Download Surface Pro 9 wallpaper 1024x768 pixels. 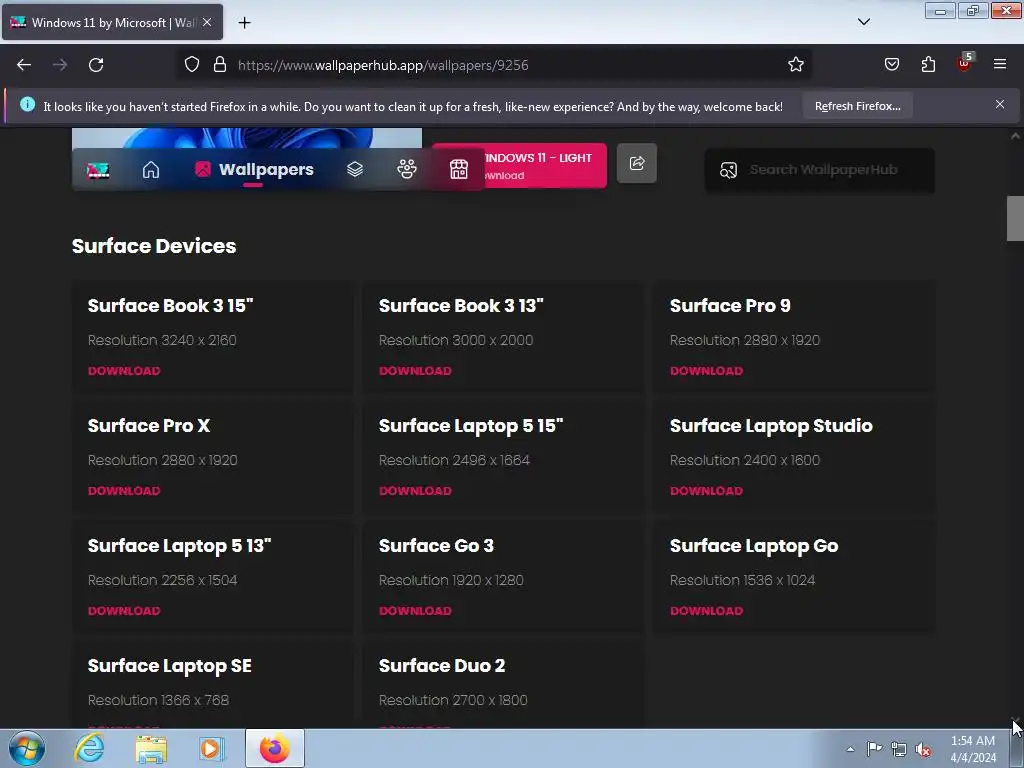(x=707, y=371)
